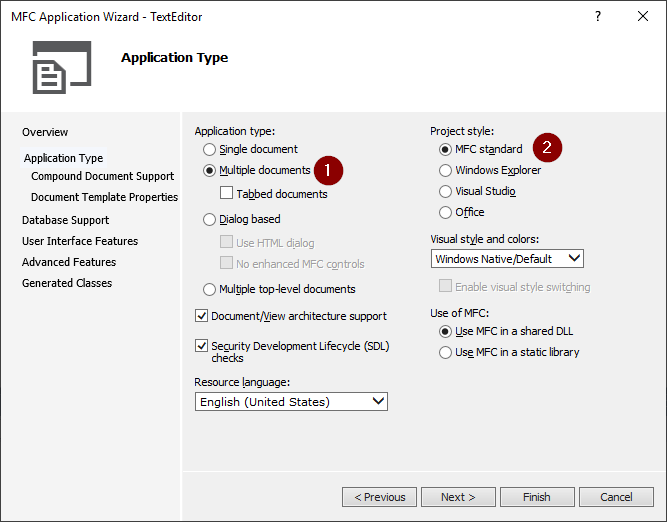
Task: Click the question mark help icon
Action: (598, 16)
